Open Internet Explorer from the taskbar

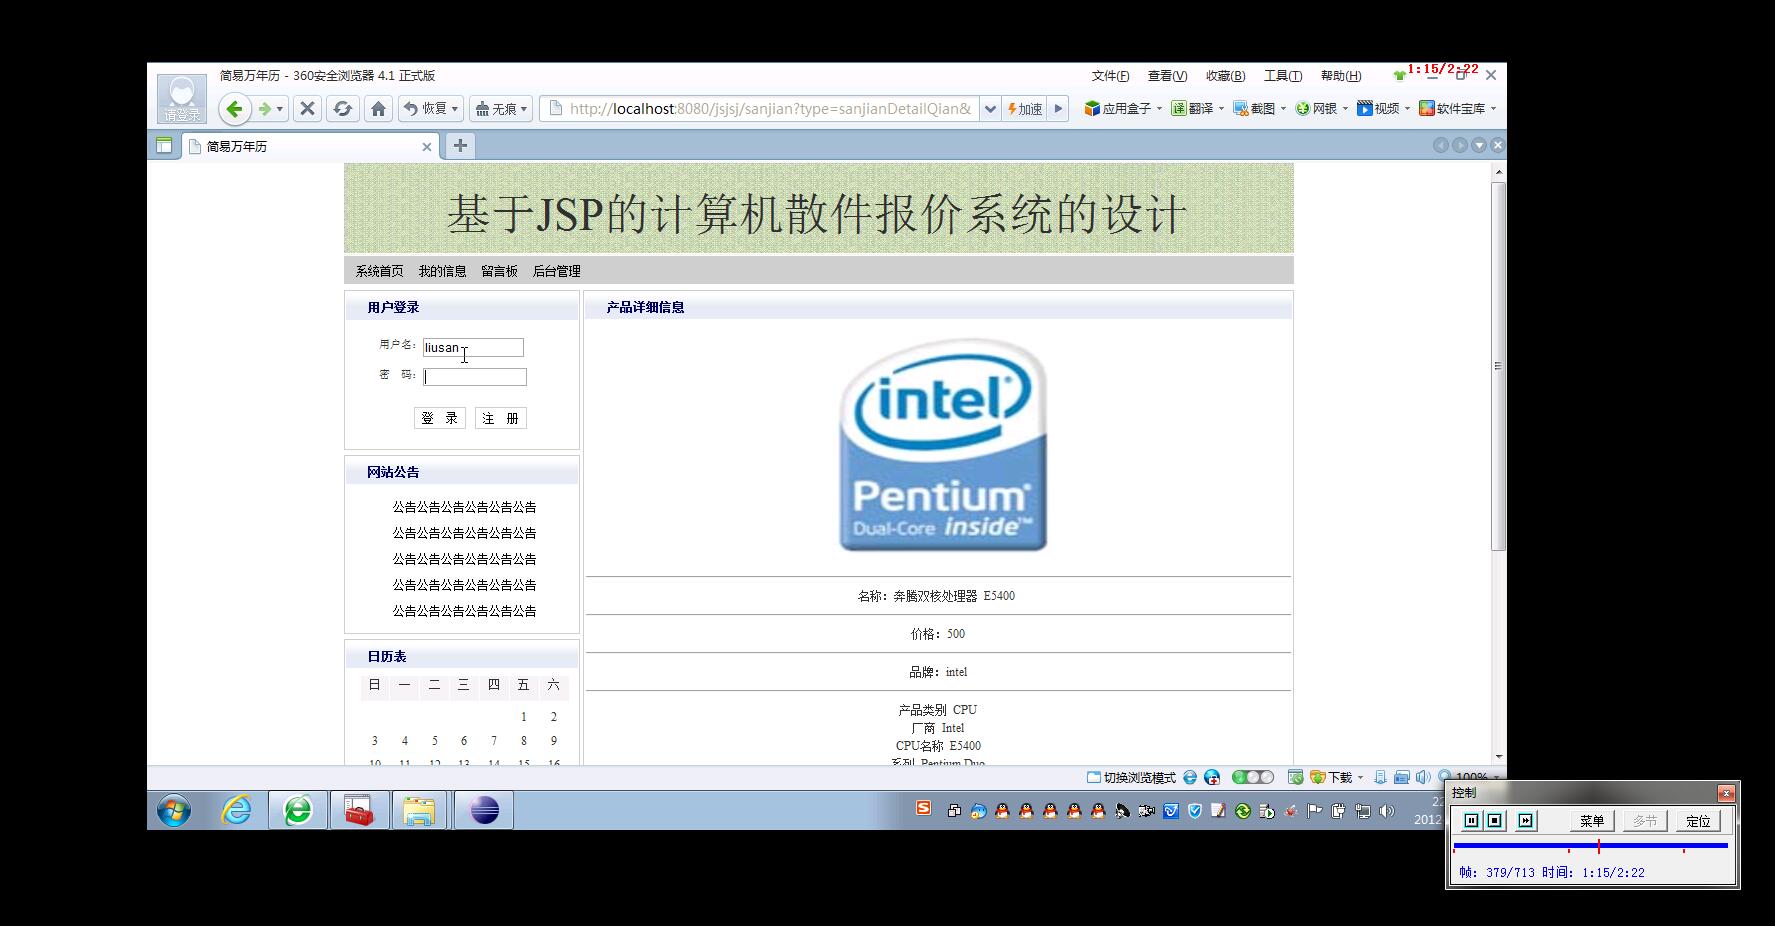(237, 810)
